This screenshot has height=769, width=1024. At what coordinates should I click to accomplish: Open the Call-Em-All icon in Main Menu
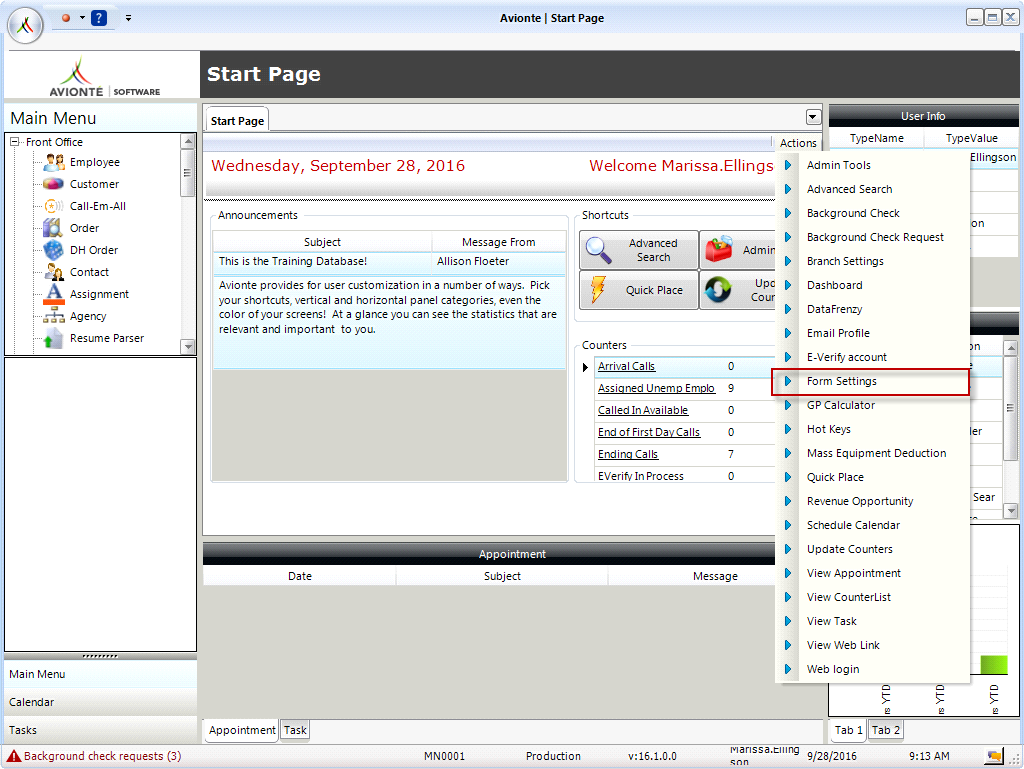(54, 206)
